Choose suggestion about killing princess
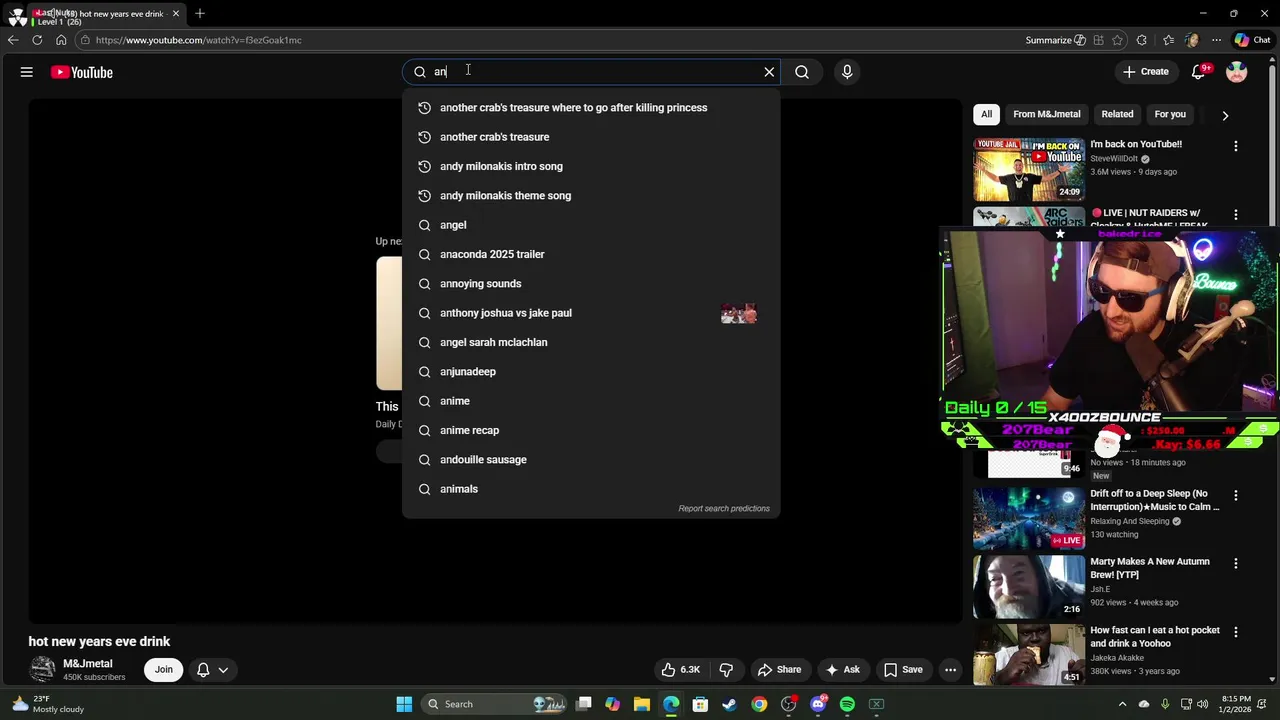Viewport: 1280px width, 720px height. pyautogui.click(x=590, y=108)
